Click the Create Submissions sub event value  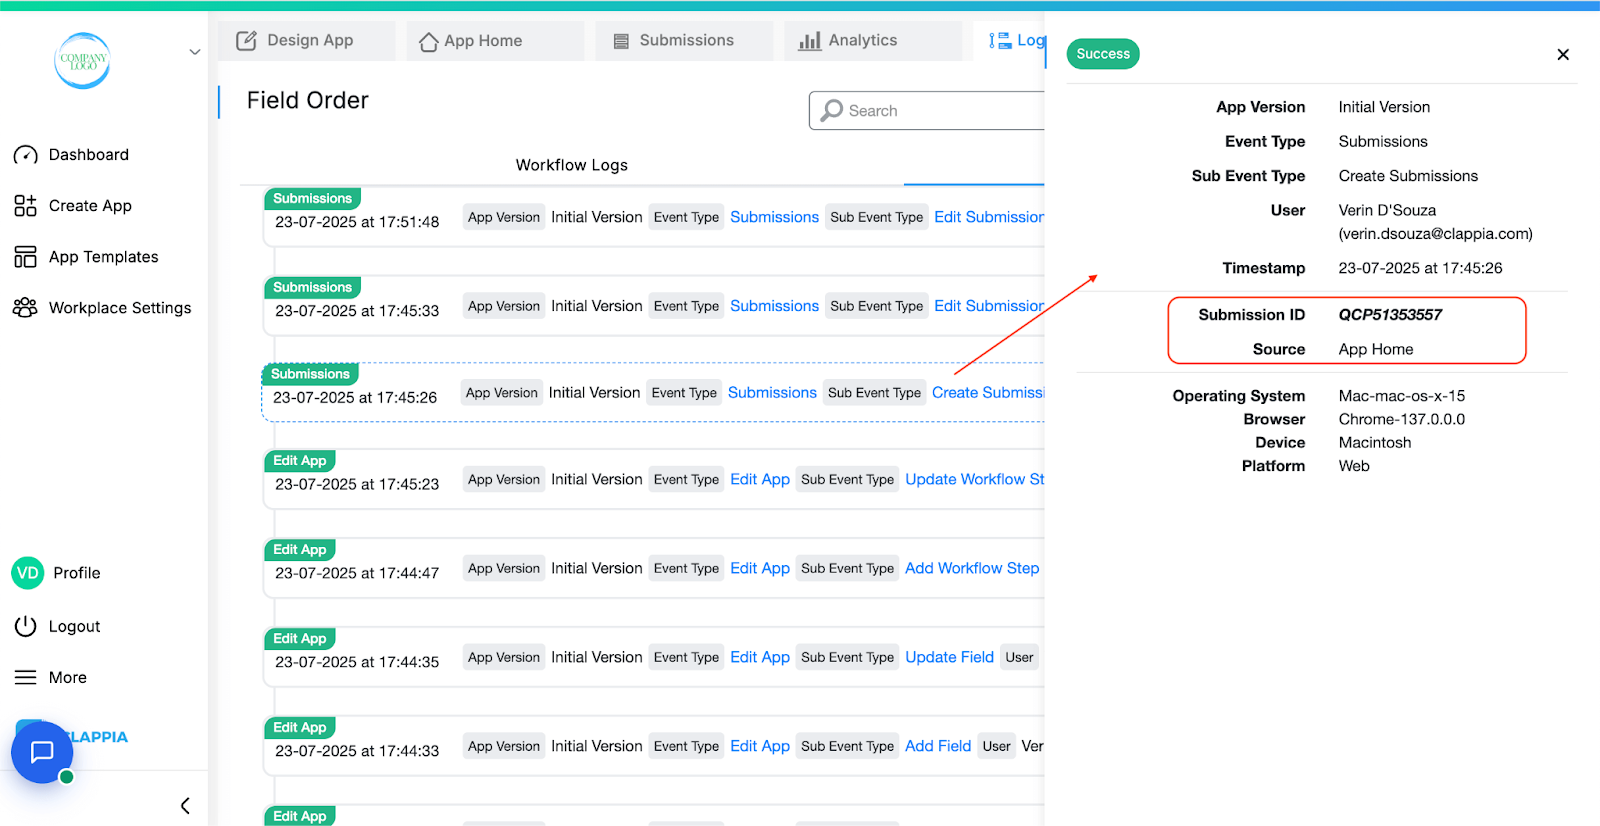pyautogui.click(x=1408, y=176)
